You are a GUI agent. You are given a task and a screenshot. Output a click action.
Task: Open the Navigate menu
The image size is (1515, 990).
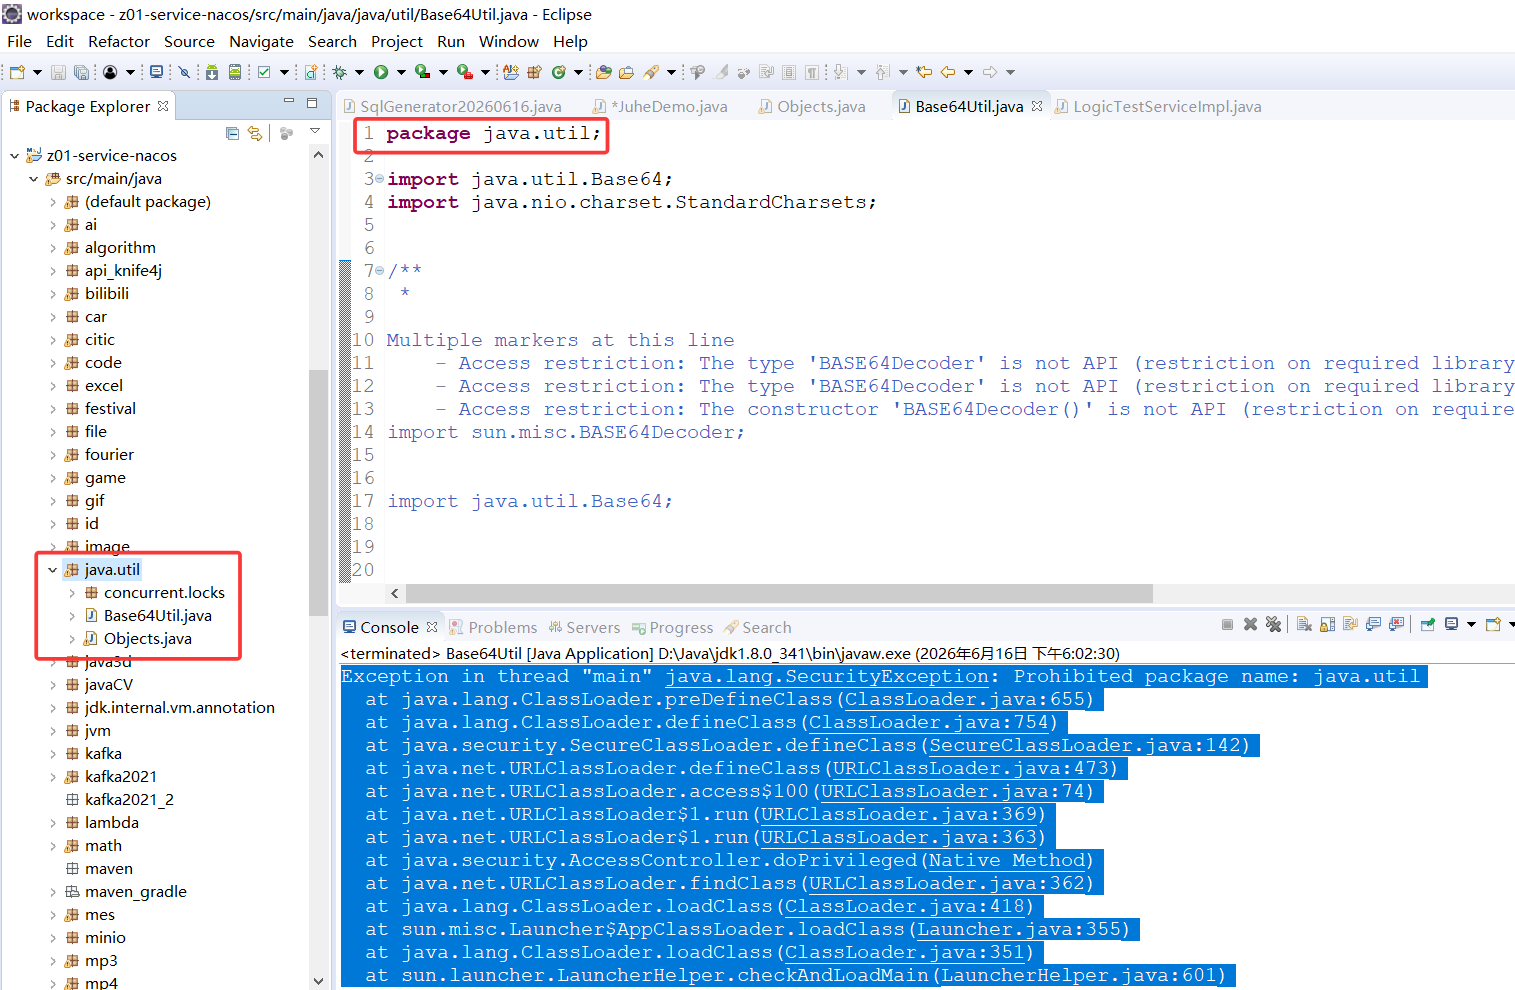point(261,41)
